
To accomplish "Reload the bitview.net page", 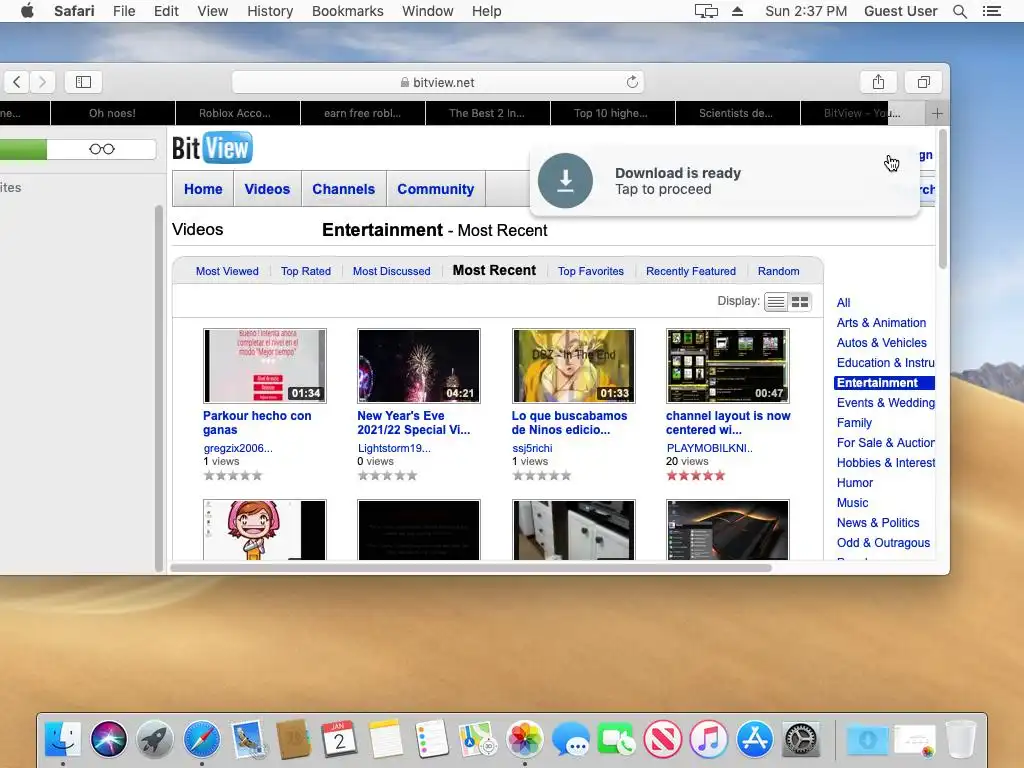I will tap(632, 82).
